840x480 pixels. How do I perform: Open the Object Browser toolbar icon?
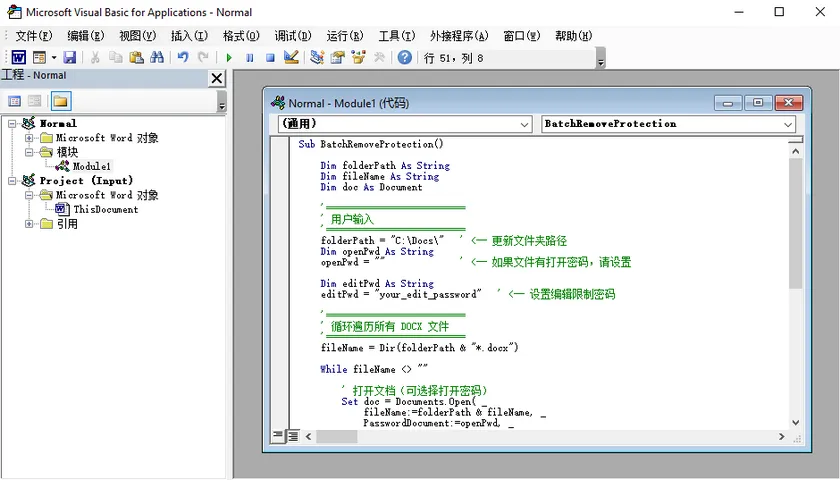pos(358,57)
